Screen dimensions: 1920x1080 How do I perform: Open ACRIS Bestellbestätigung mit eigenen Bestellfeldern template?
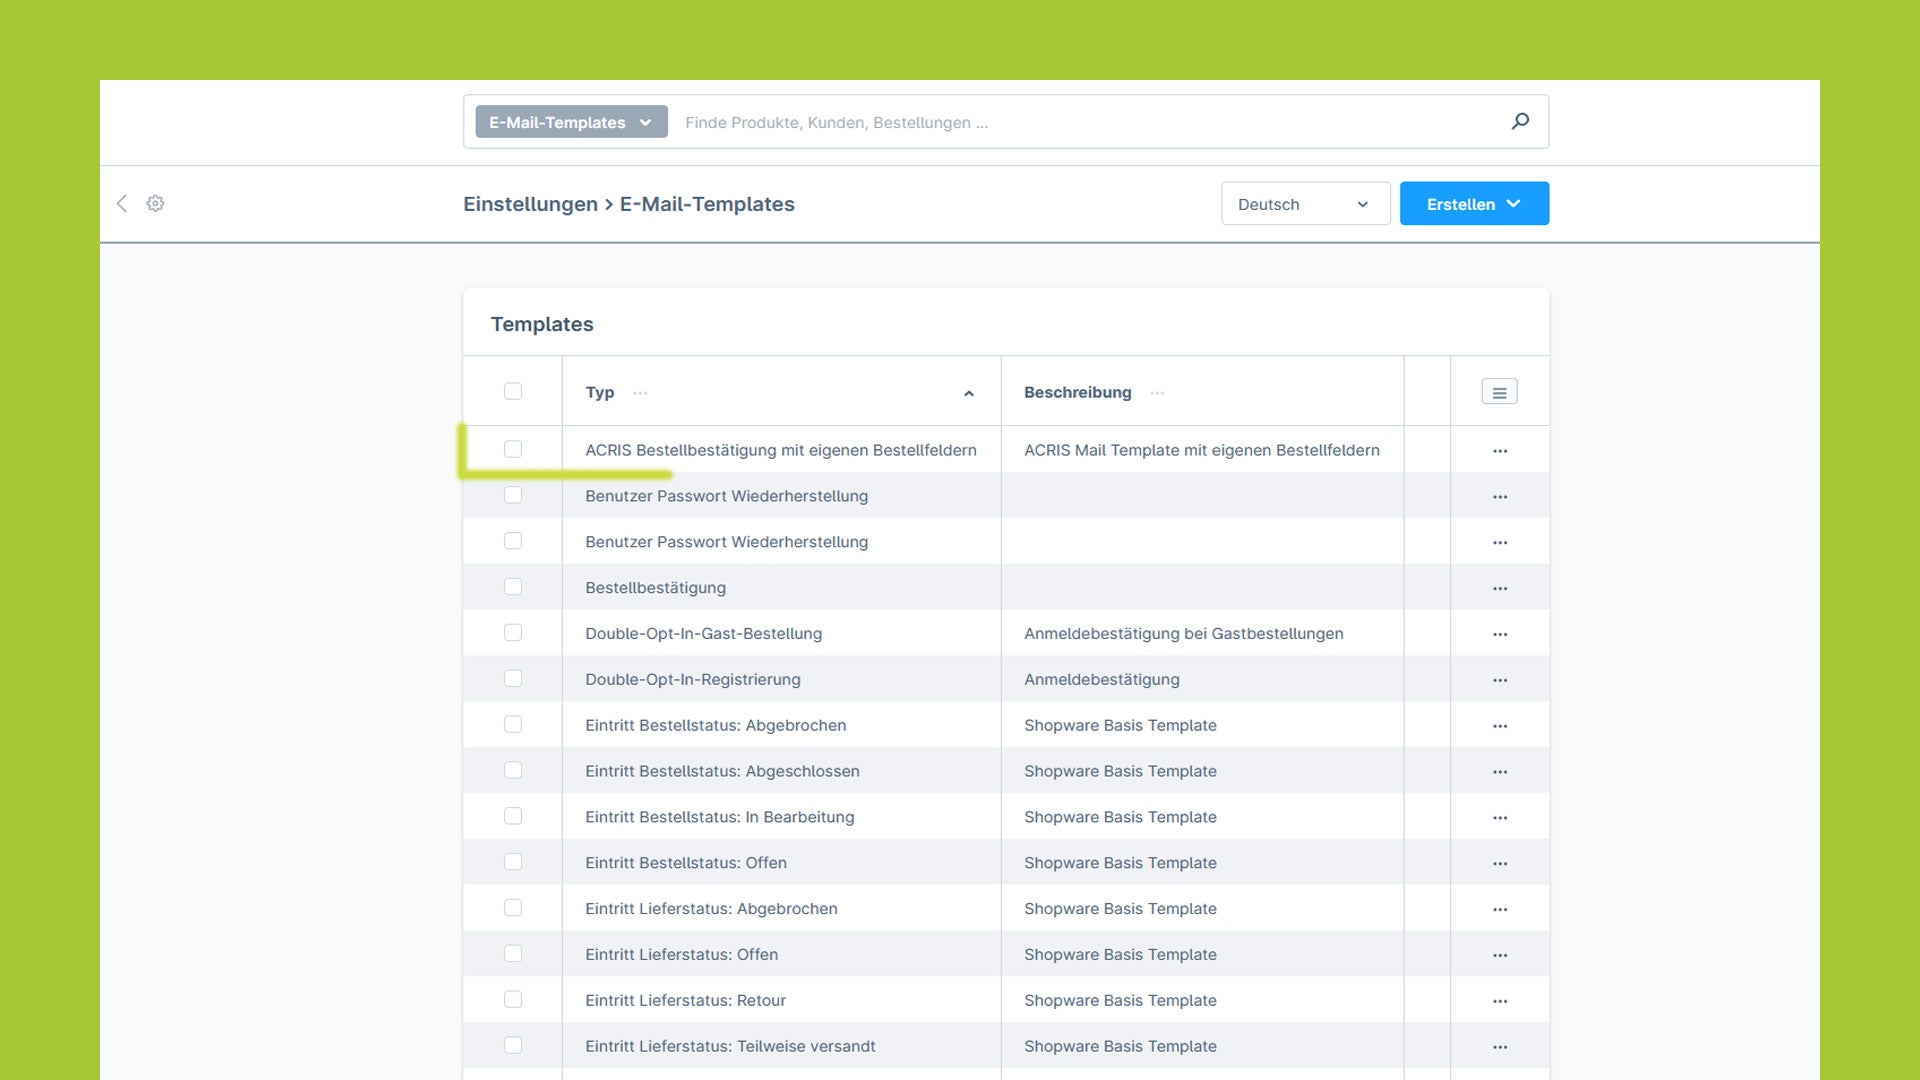pyautogui.click(x=781, y=450)
